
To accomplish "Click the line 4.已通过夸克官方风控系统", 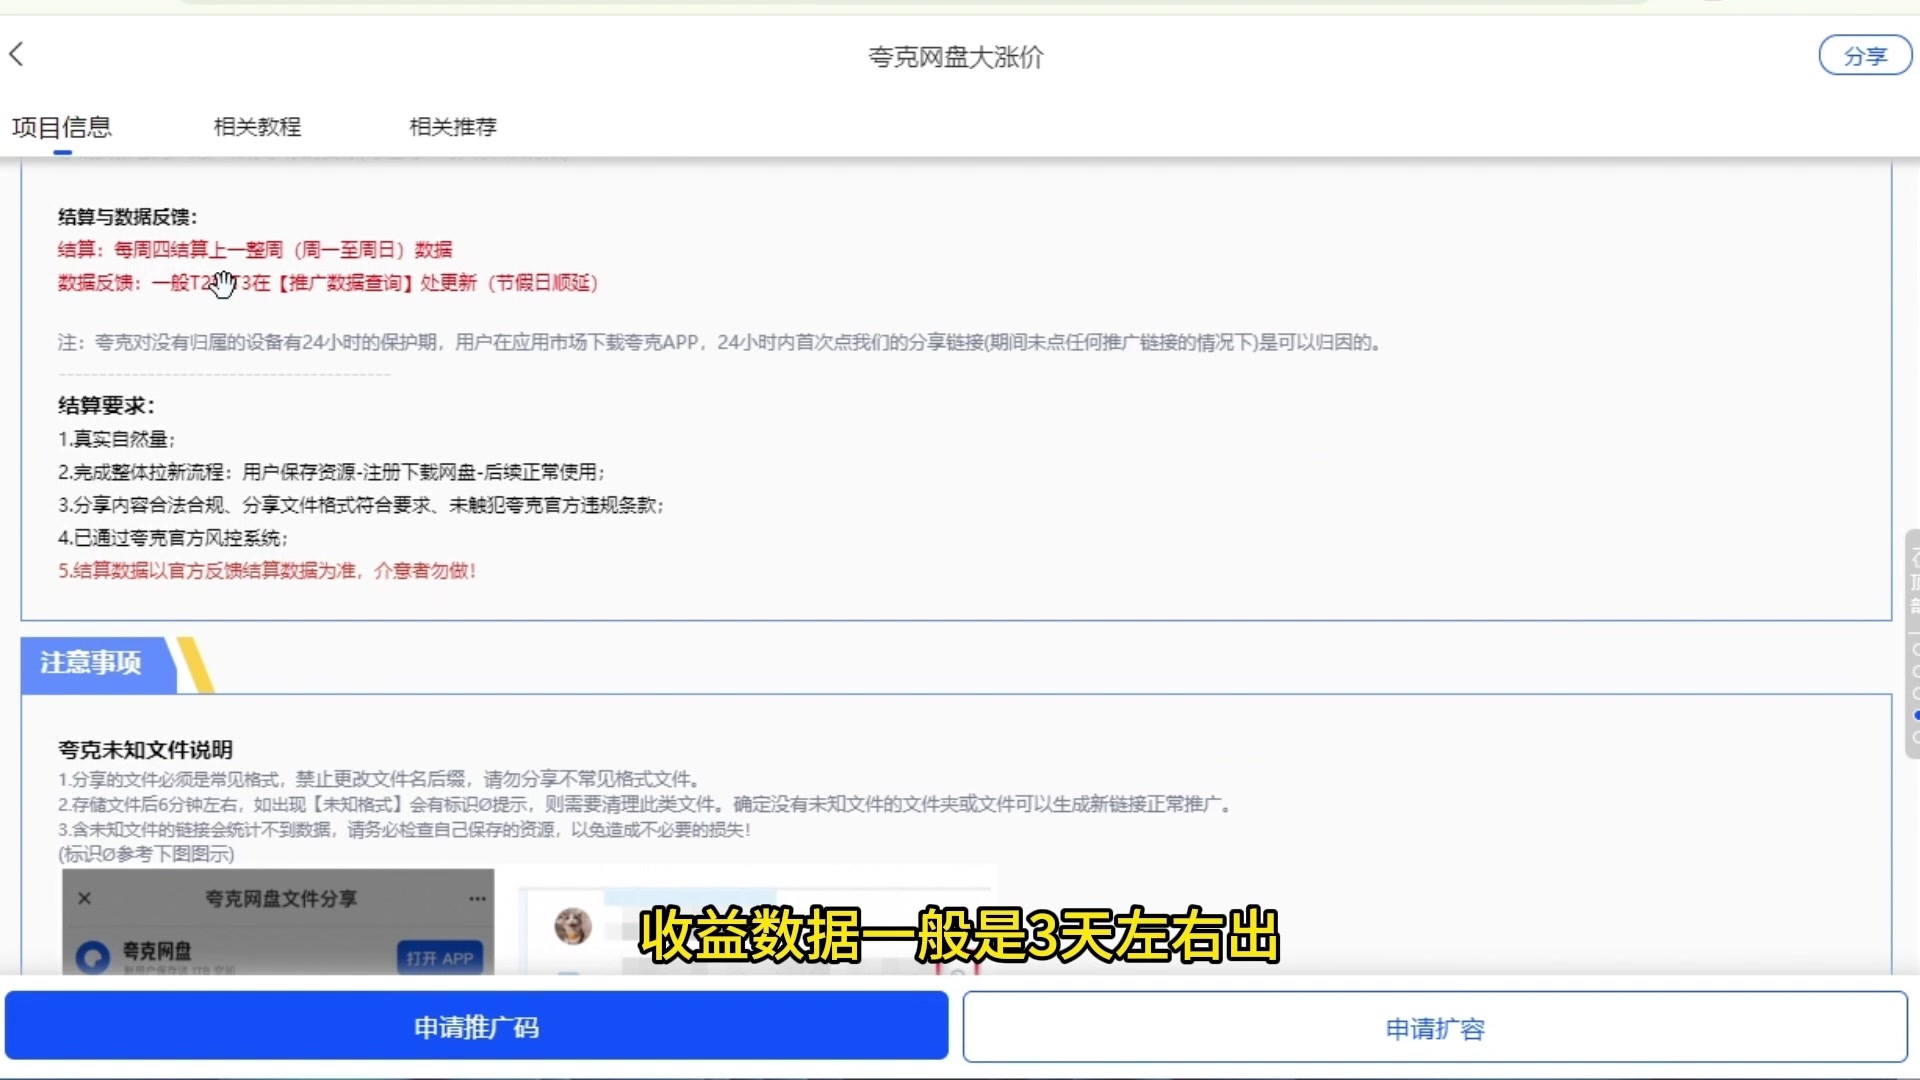I will tap(173, 538).
